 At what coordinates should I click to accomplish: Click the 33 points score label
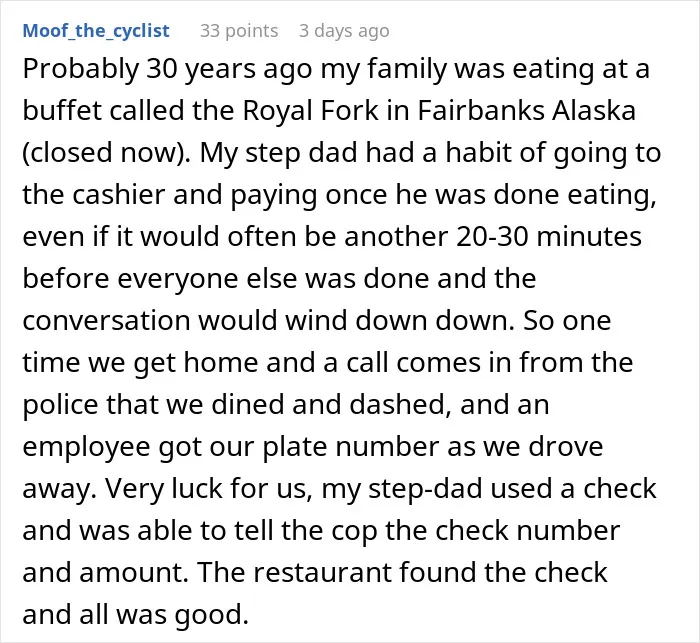click(239, 31)
